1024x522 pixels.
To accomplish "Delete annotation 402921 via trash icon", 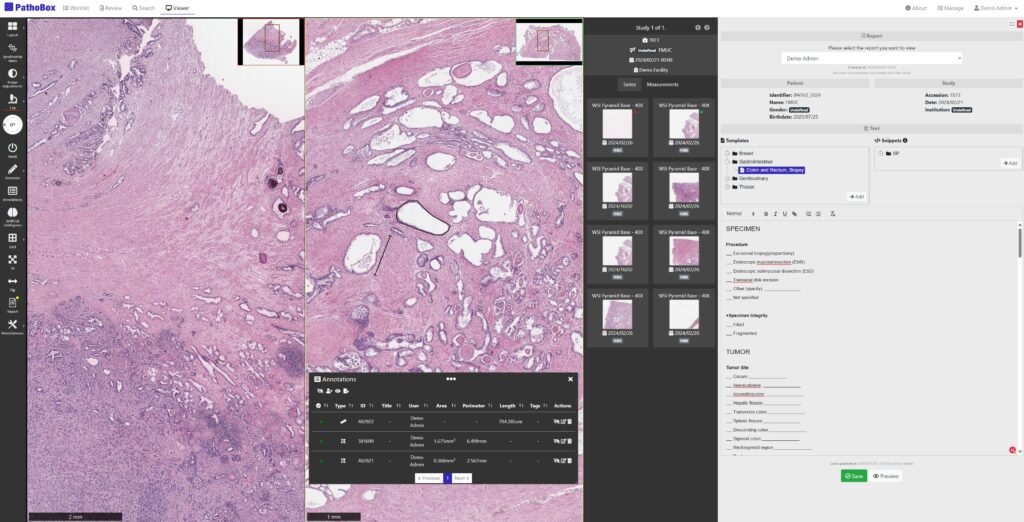I will [569, 461].
